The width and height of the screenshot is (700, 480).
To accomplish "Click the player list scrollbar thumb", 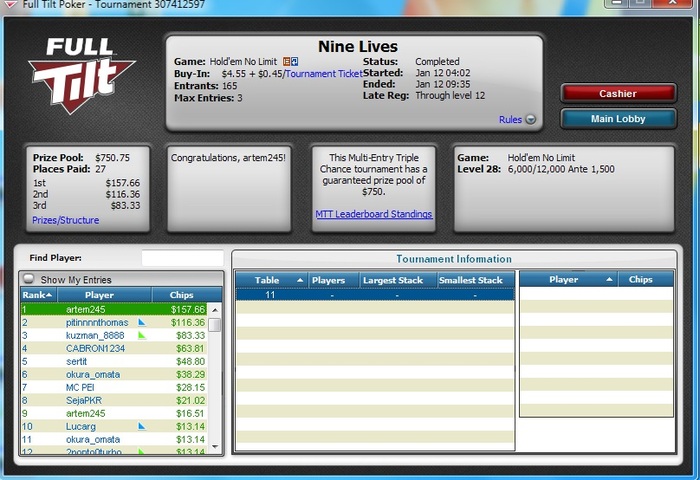I will pyautogui.click(x=215, y=325).
